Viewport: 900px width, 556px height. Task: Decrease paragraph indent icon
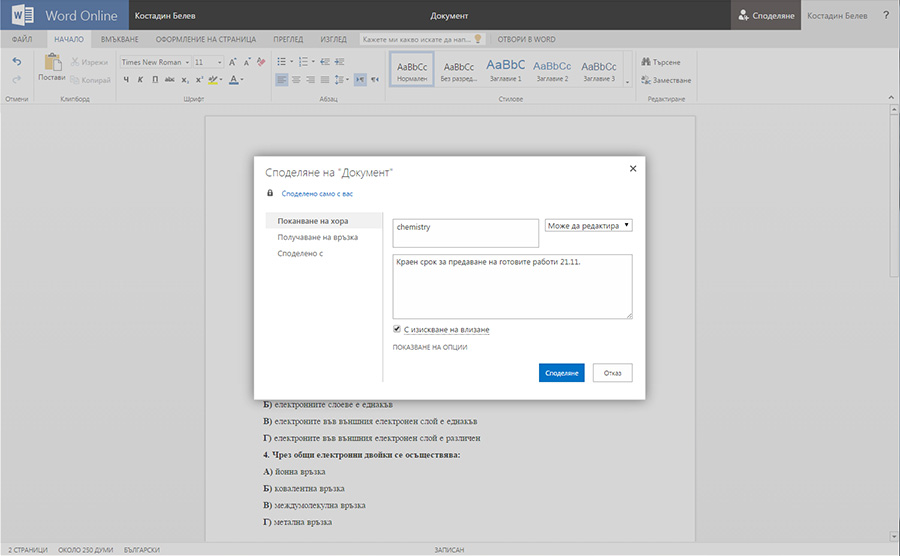point(325,62)
